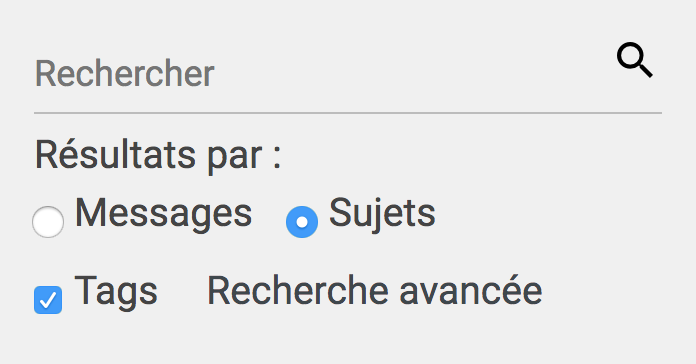The image size is (696, 364).
Task: Click the Sujets label text
Action: [382, 214]
